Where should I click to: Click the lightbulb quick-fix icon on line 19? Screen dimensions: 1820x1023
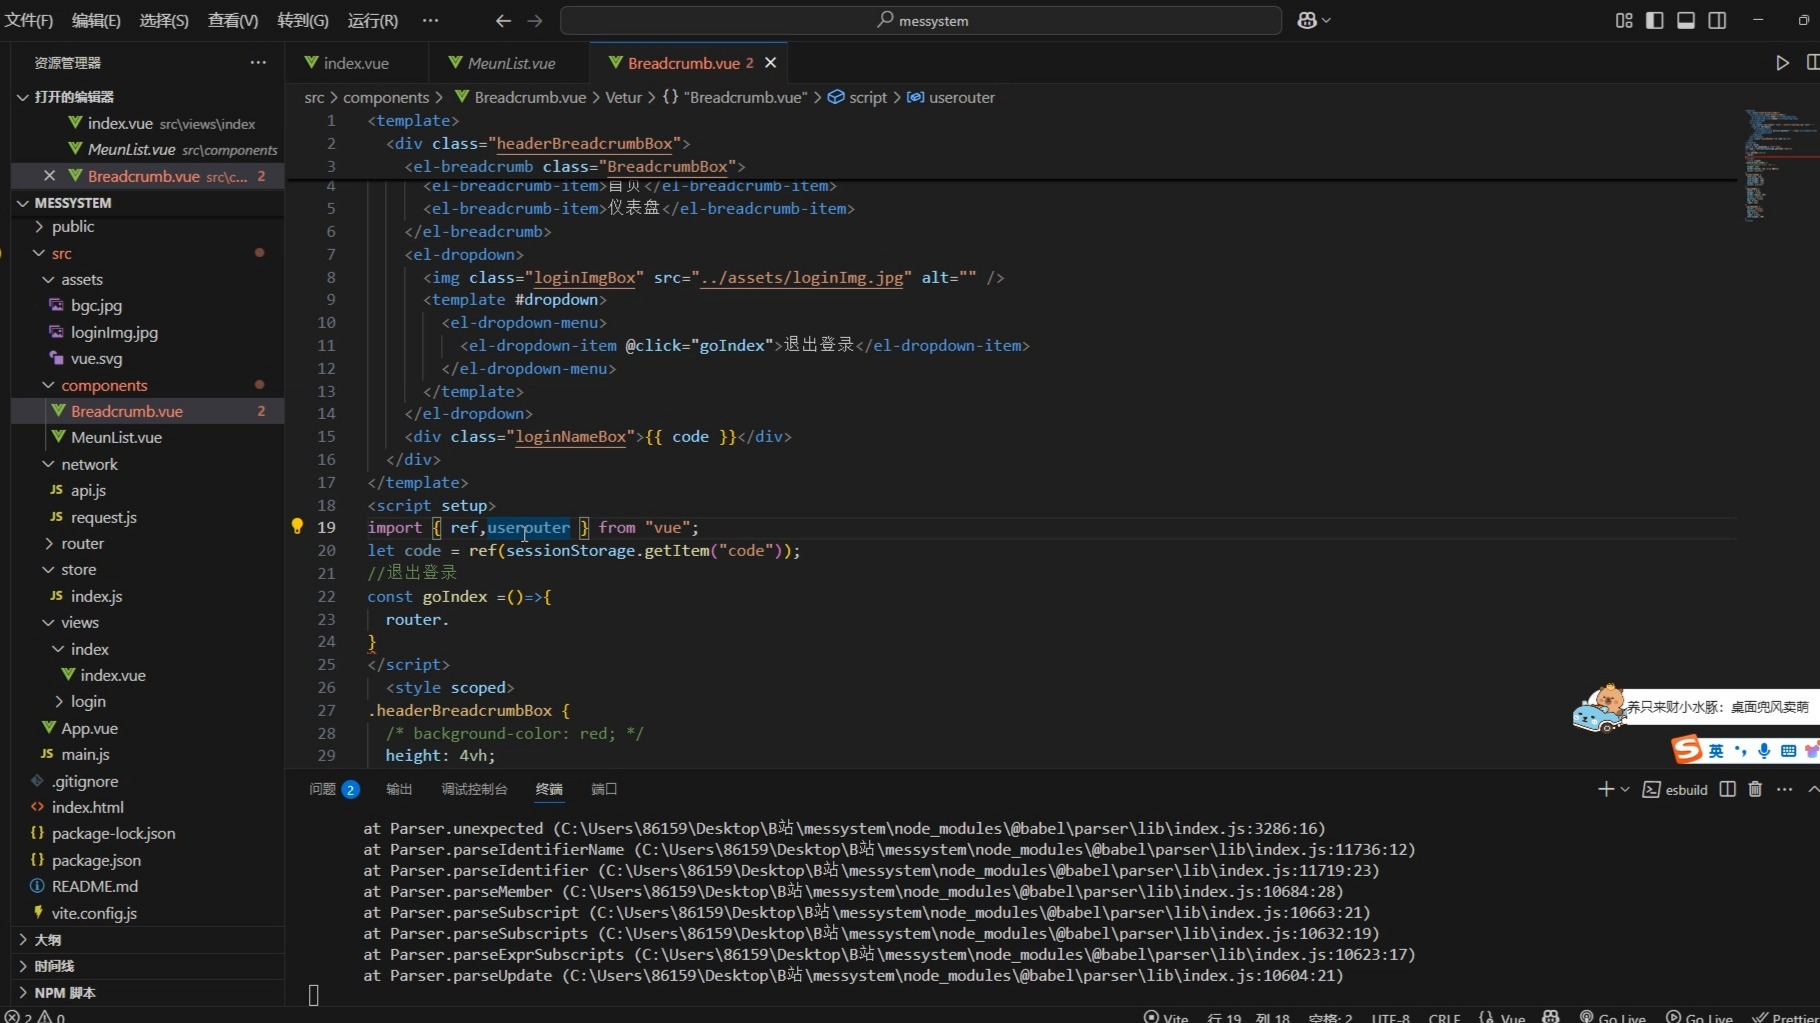tap(297, 527)
